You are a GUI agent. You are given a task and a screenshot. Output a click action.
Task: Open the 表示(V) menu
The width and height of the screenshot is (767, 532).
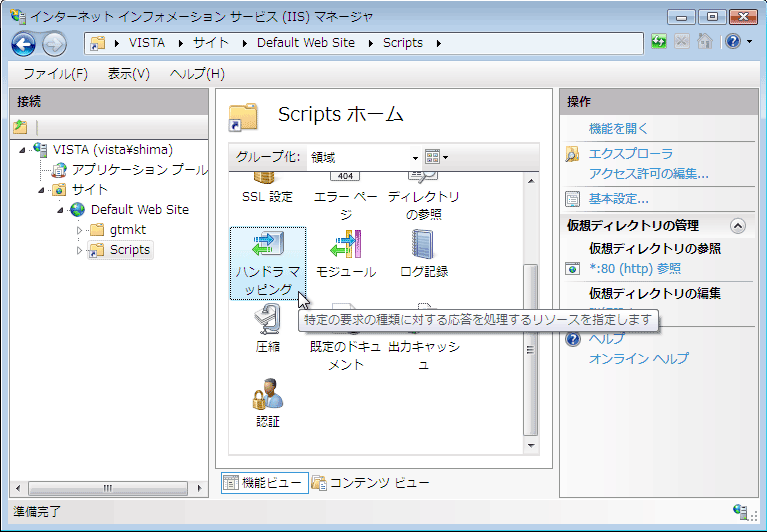[128, 74]
